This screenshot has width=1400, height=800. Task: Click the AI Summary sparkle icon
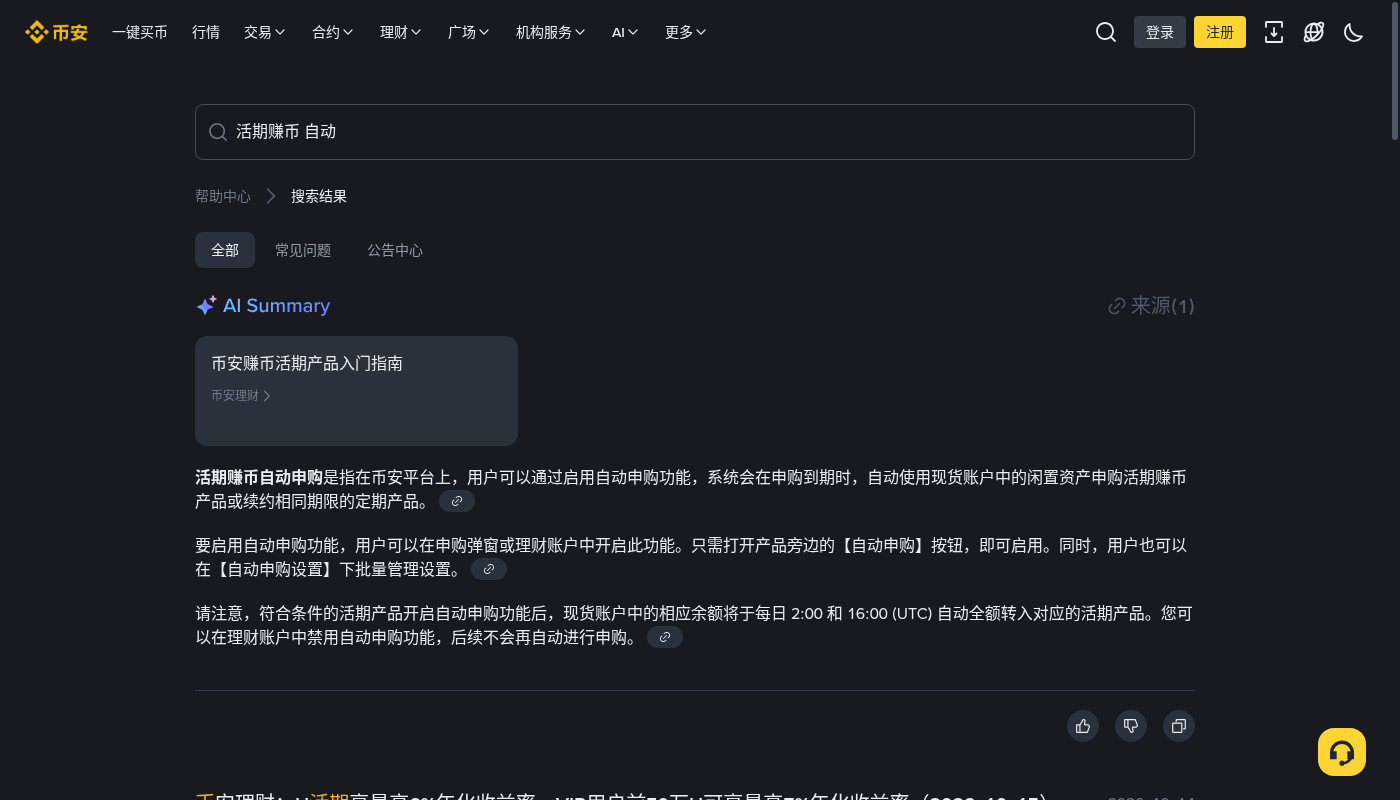coord(206,306)
